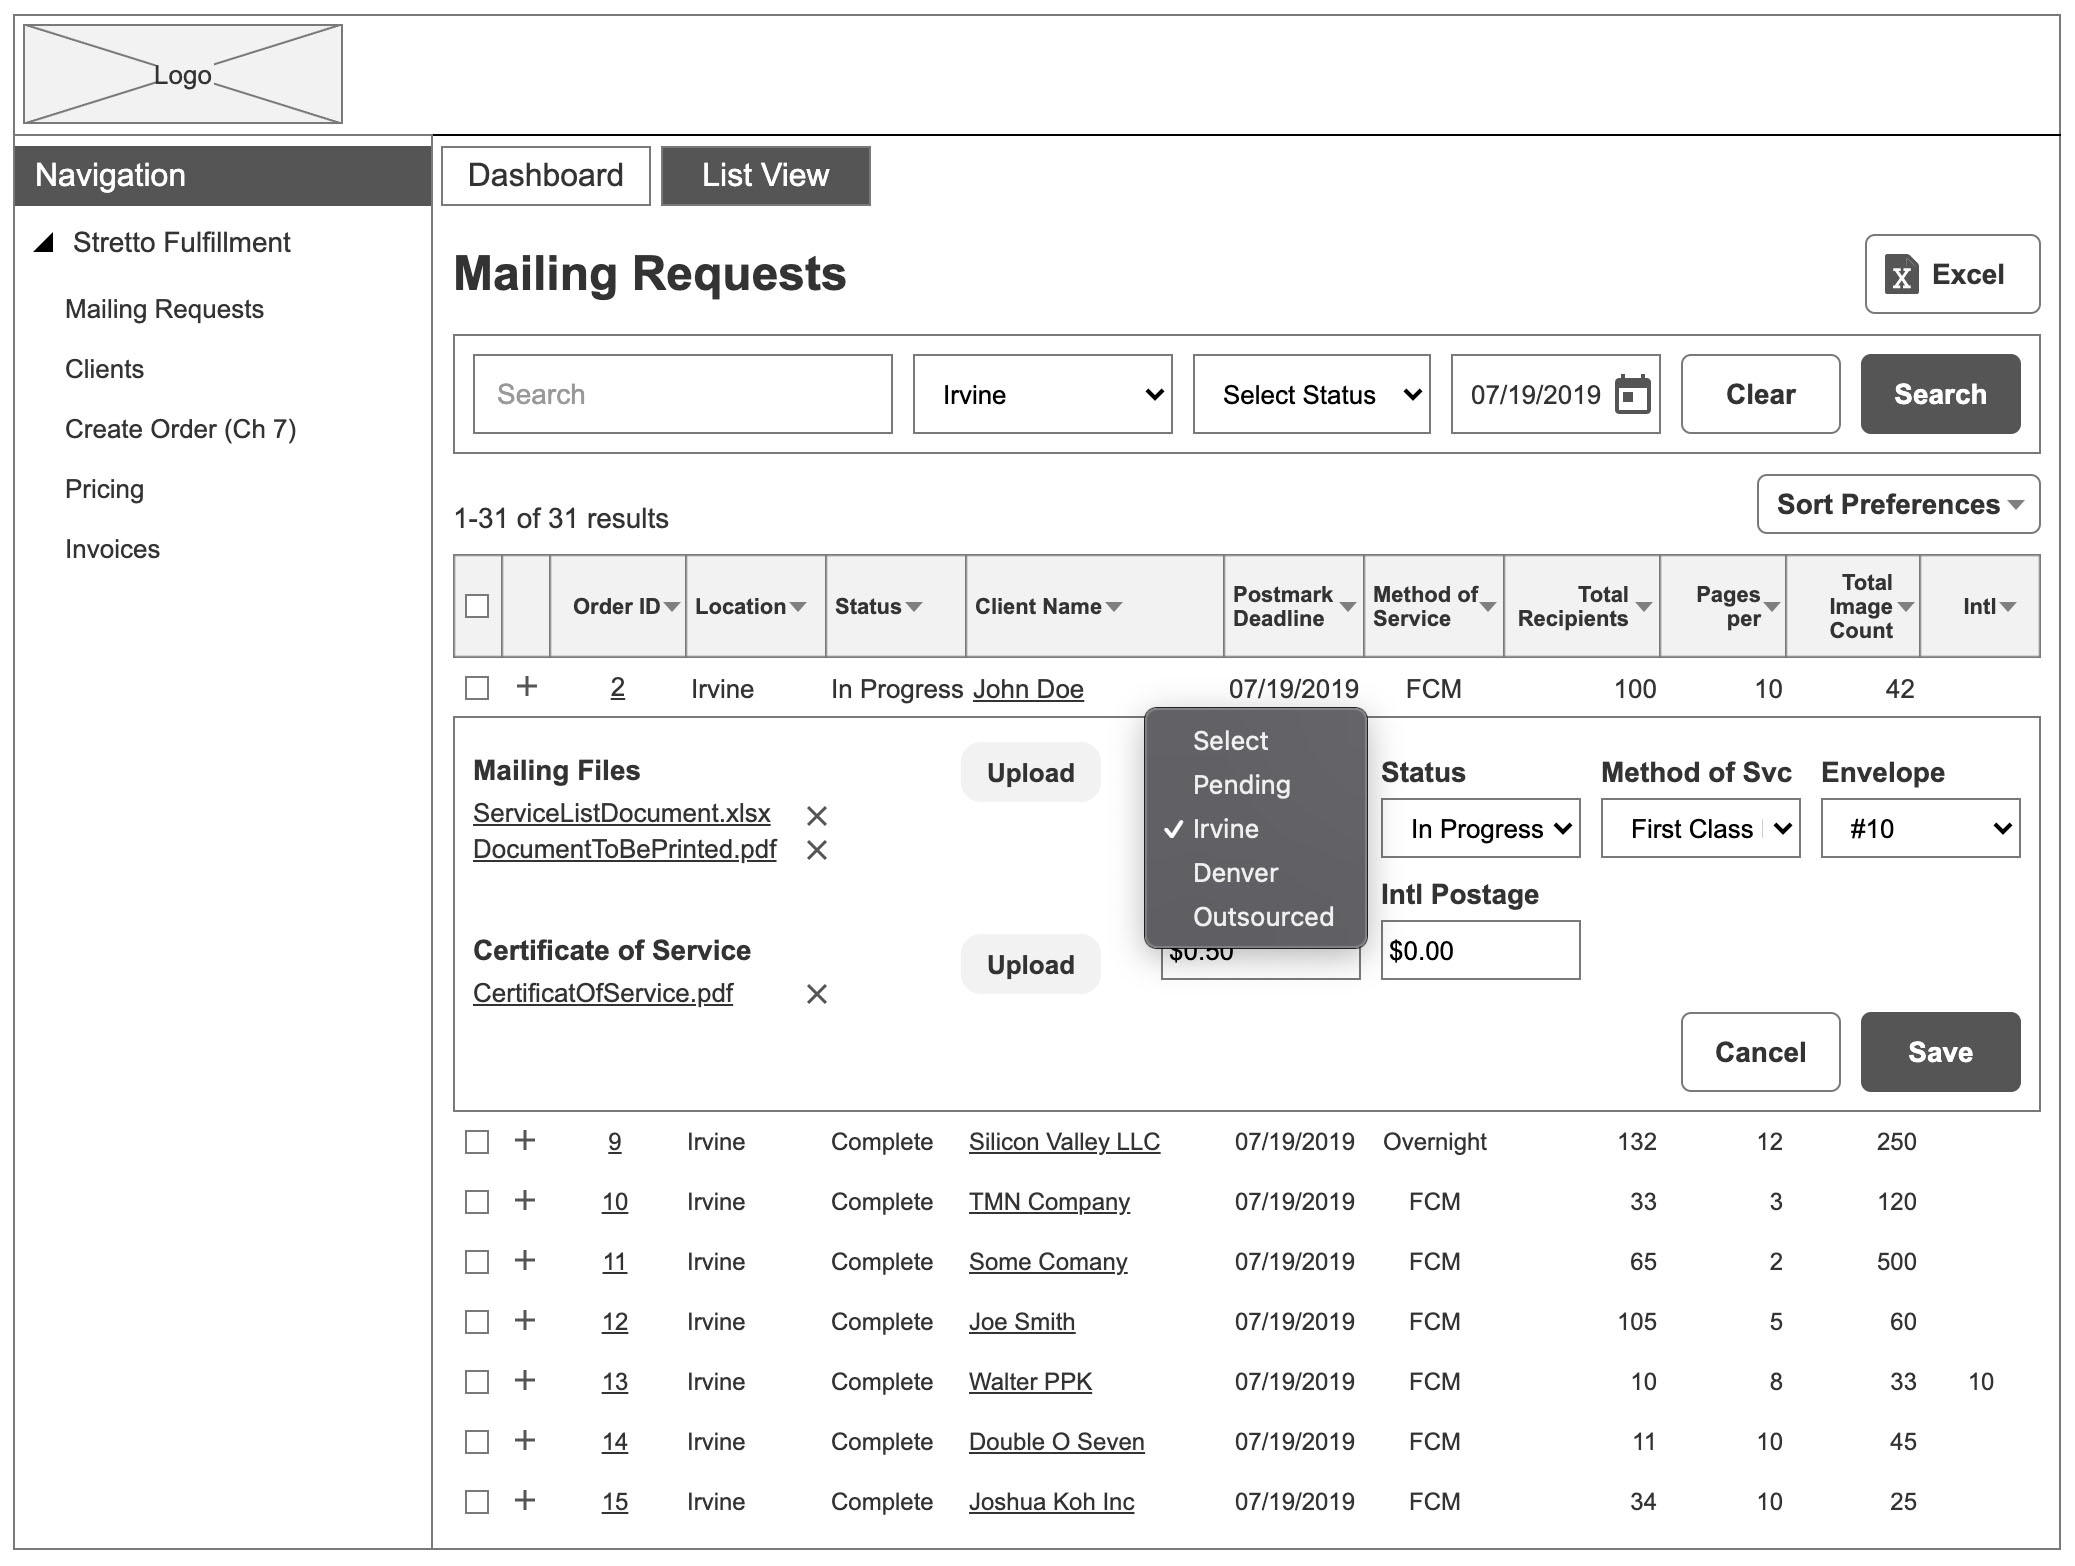This screenshot has width=2075, height=1566.
Task: Click the Save button
Action: [1940, 1052]
